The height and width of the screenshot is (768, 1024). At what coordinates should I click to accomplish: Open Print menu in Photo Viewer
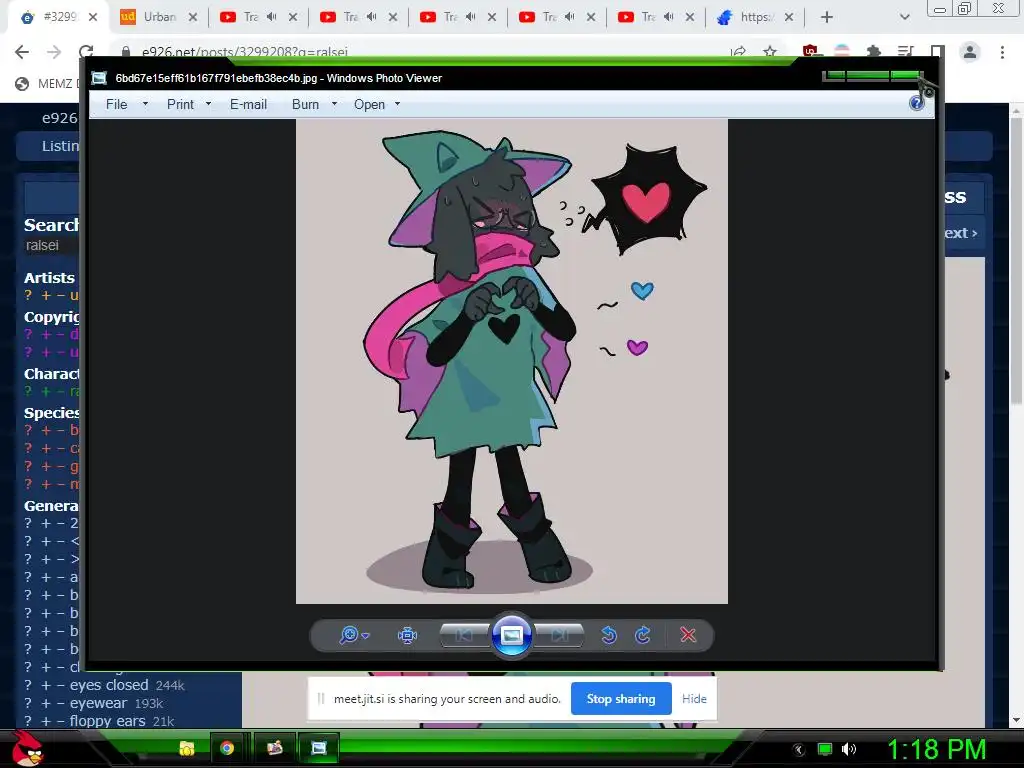point(180,104)
